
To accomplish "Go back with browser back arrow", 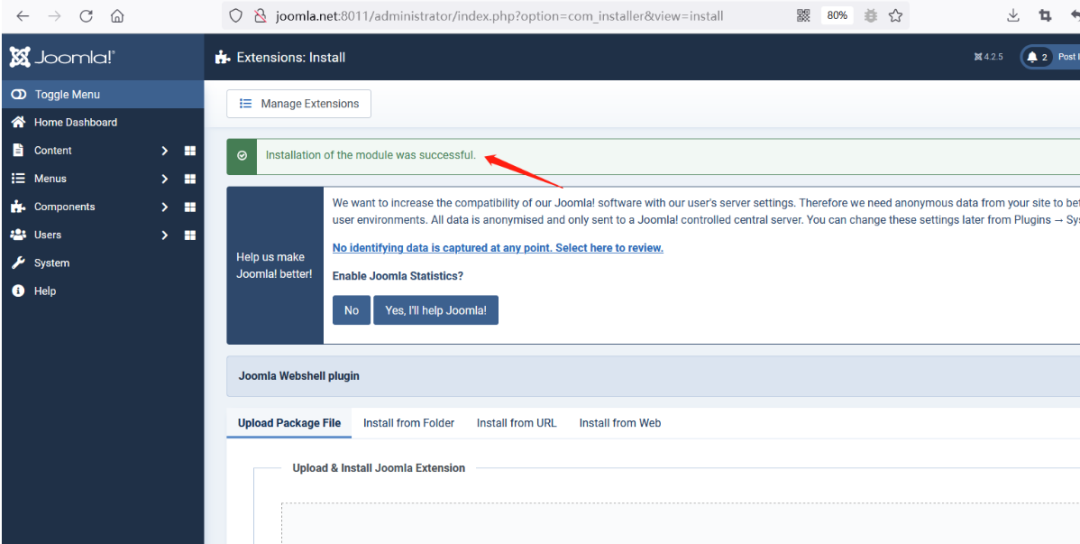I will (x=23, y=16).
